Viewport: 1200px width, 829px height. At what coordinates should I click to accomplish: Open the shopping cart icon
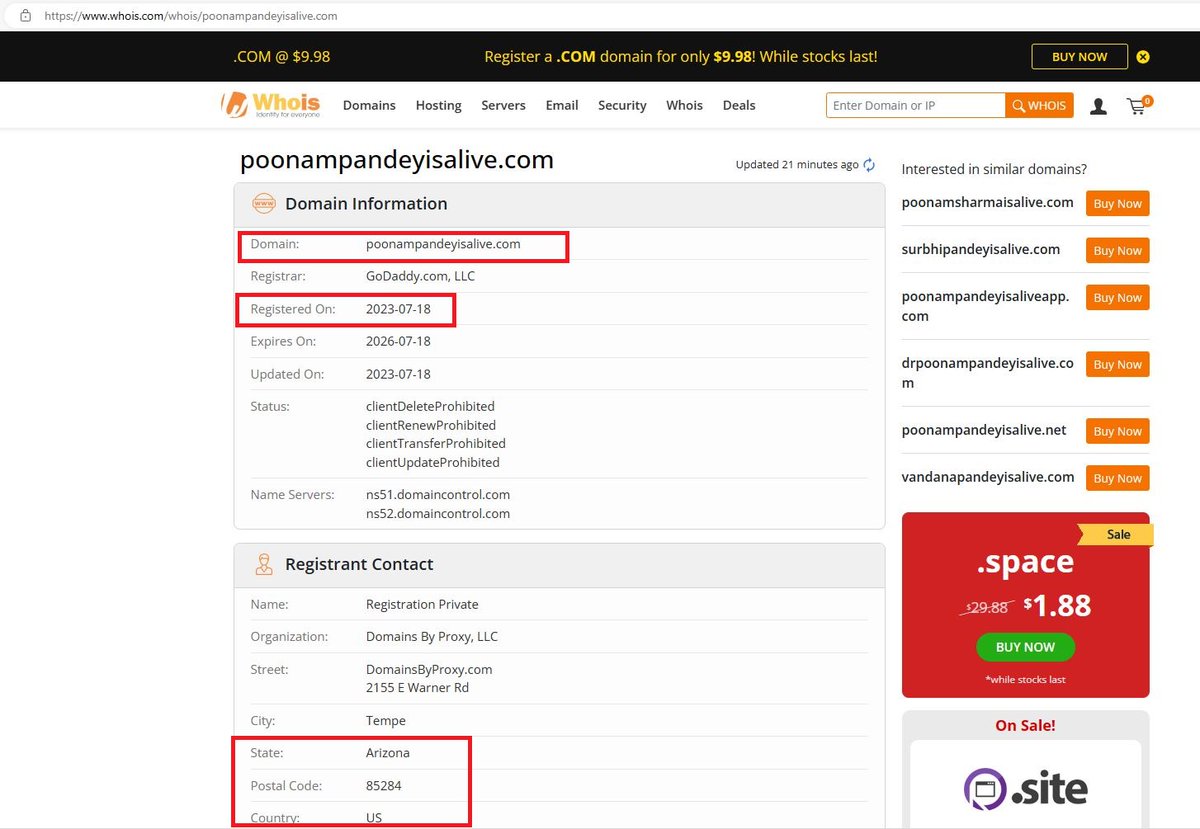click(x=1139, y=105)
